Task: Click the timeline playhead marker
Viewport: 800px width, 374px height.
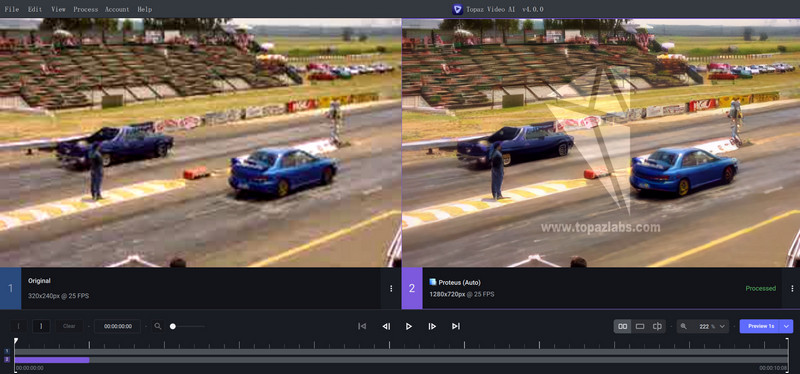Action: (15, 340)
